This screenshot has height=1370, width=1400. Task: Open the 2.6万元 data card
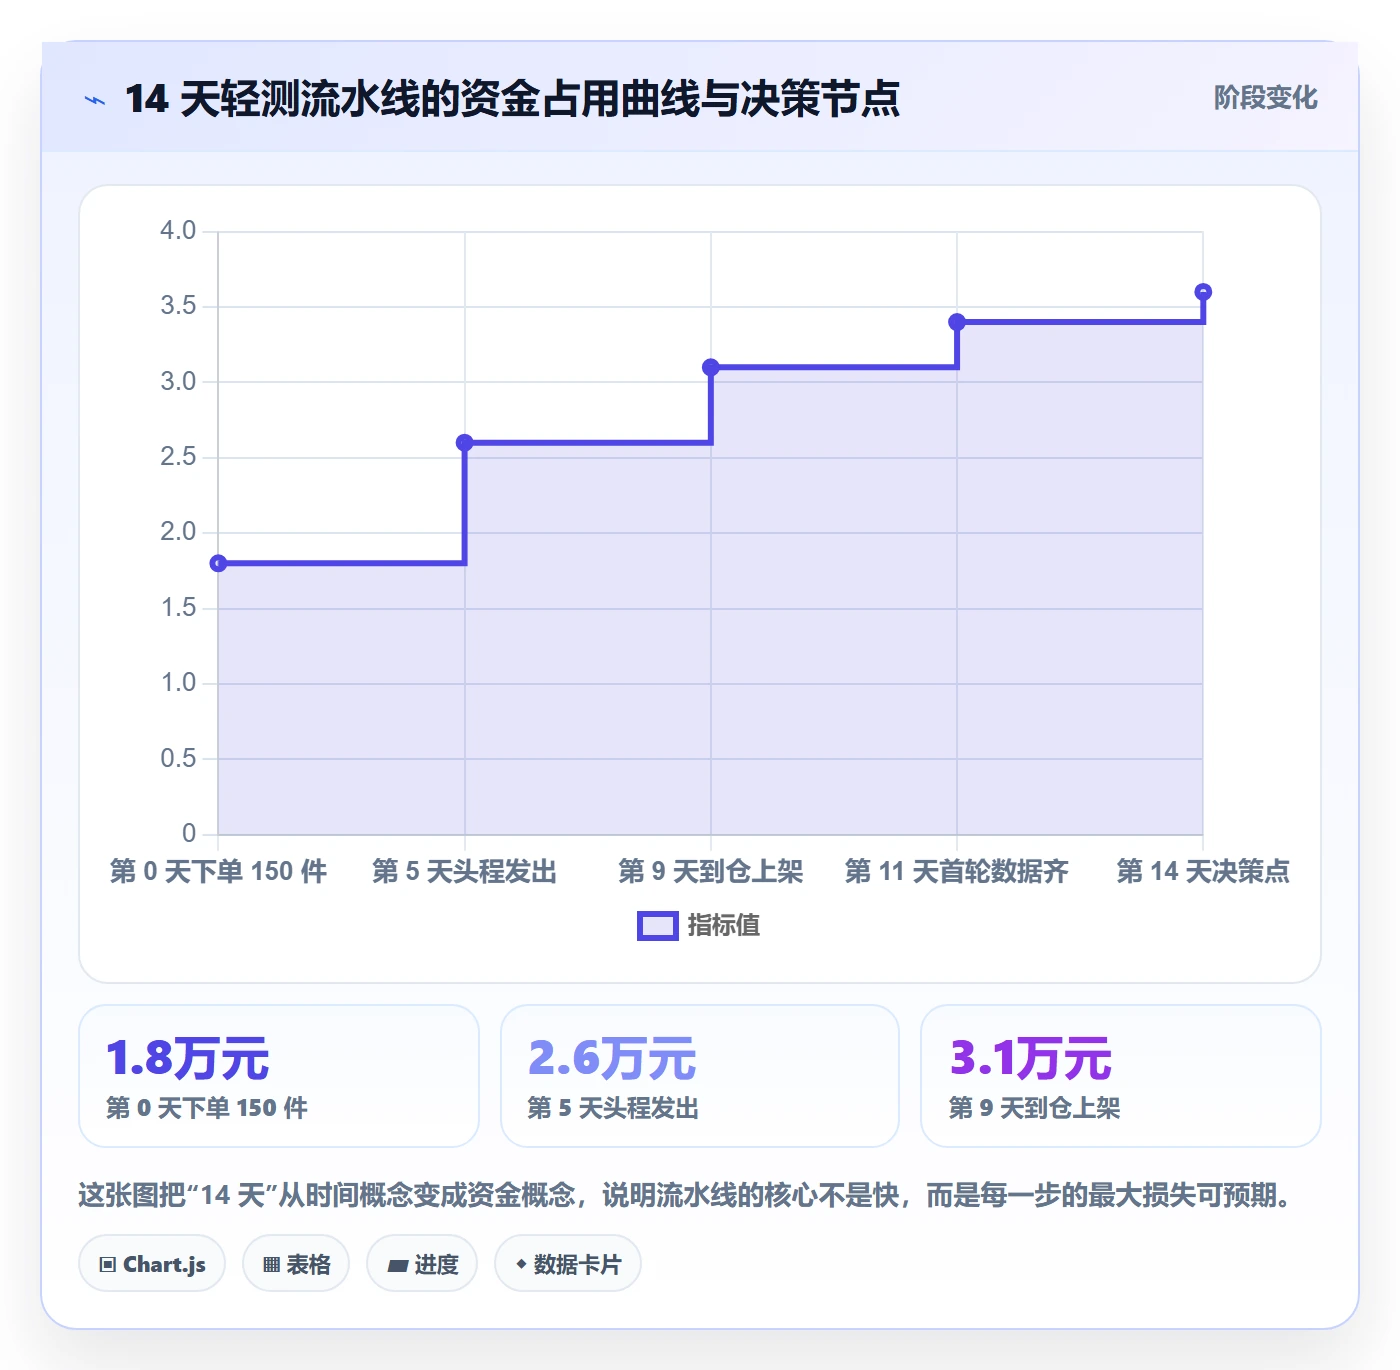pos(700,1076)
